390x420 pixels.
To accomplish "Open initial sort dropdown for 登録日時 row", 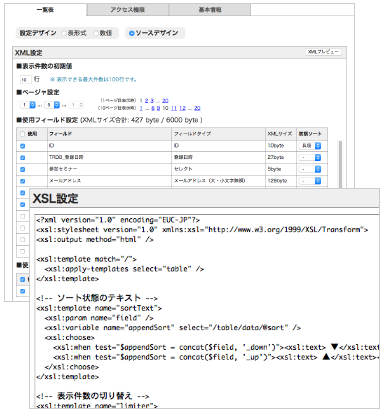I will point(310,157).
